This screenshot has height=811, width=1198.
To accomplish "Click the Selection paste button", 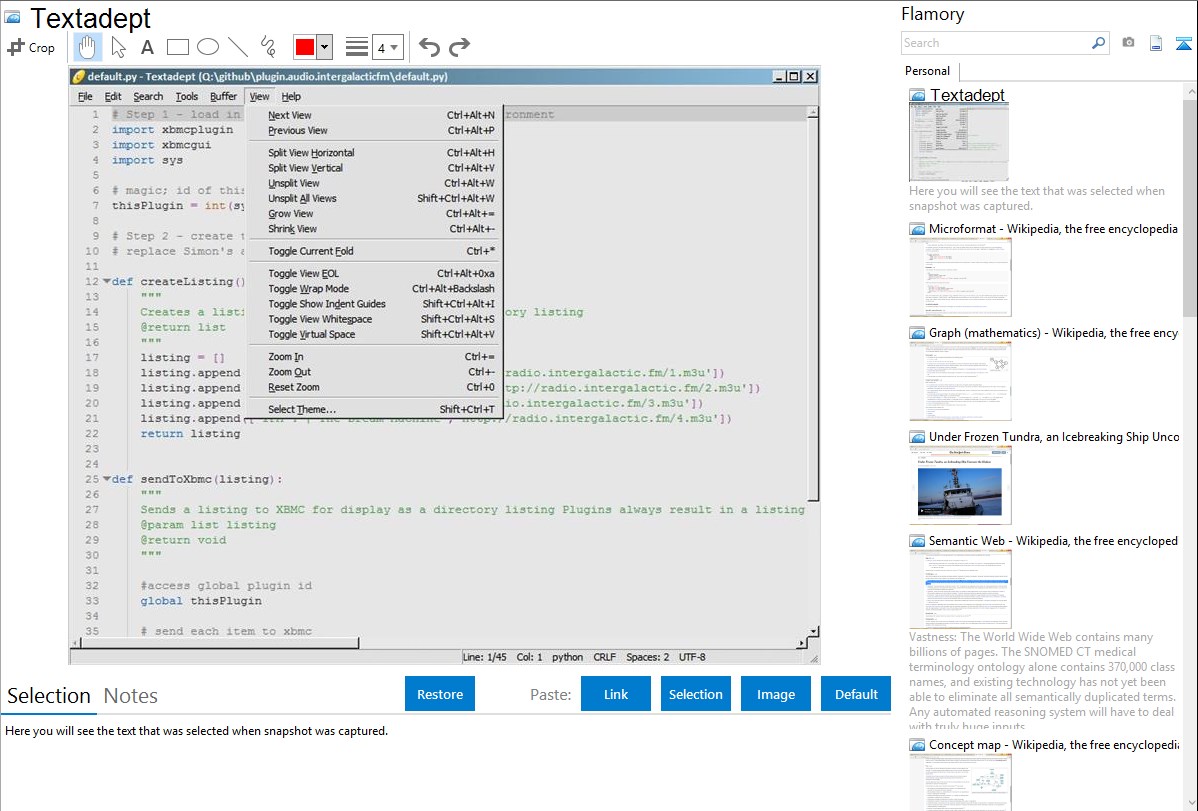I will coord(695,694).
